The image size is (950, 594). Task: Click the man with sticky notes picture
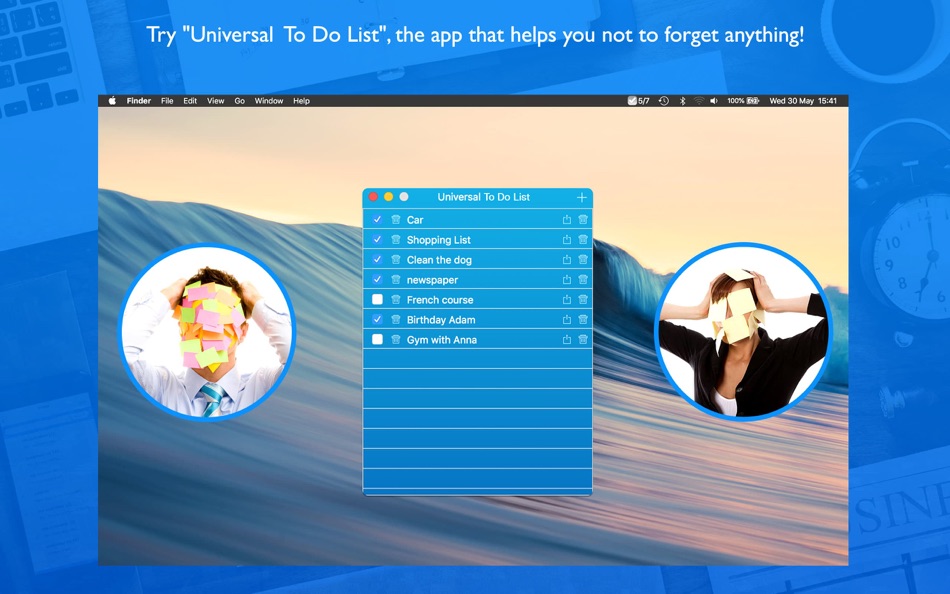click(207, 332)
